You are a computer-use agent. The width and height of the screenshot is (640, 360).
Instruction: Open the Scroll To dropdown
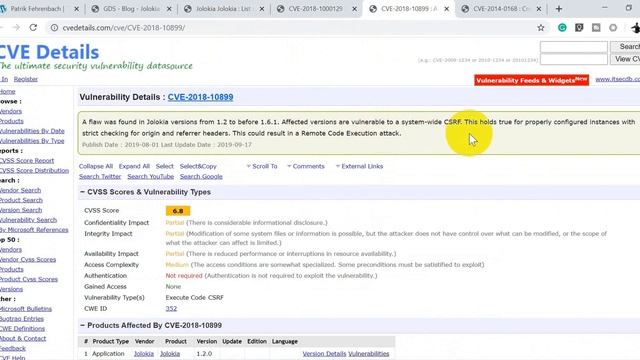(x=262, y=166)
